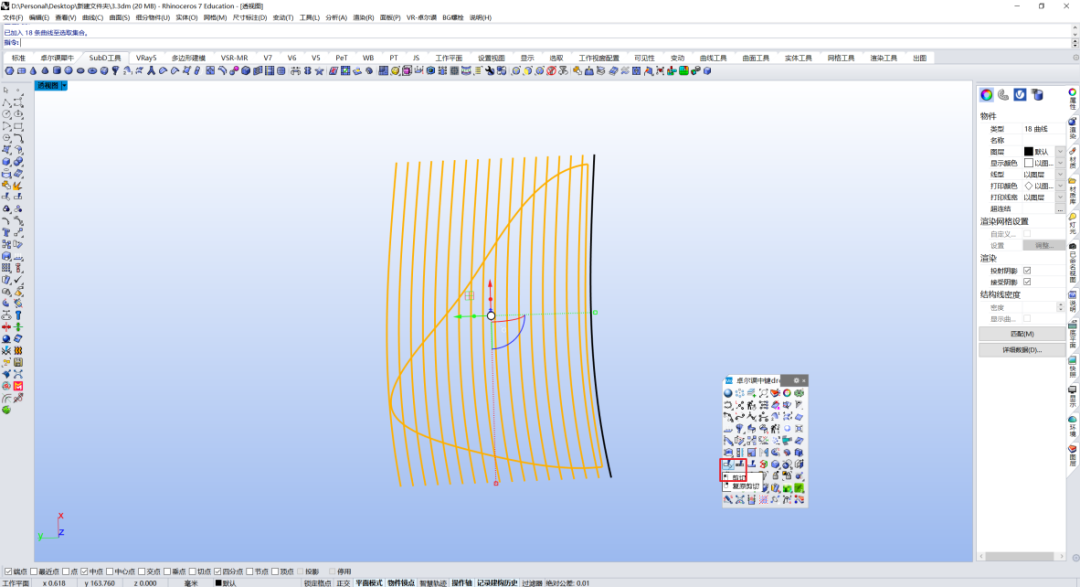
Task: Select the SubD cylinder tool icon
Action: (56, 71)
